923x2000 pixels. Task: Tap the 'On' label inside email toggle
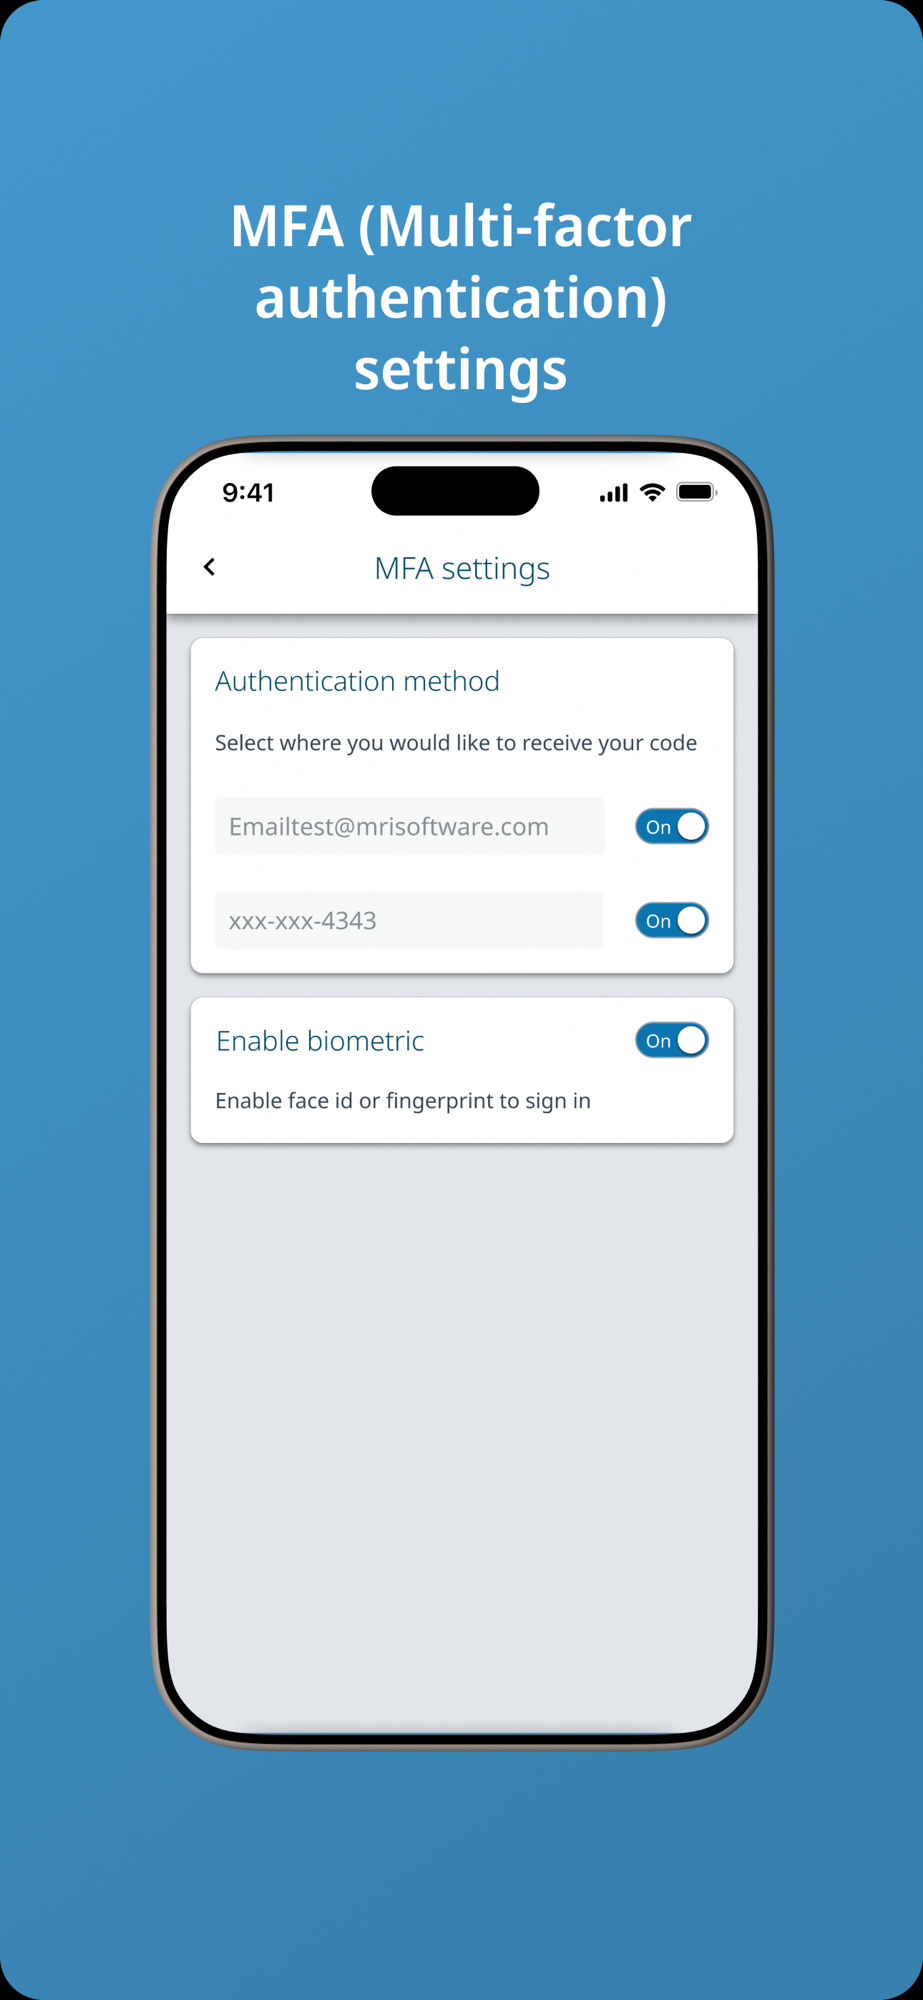[x=658, y=827]
